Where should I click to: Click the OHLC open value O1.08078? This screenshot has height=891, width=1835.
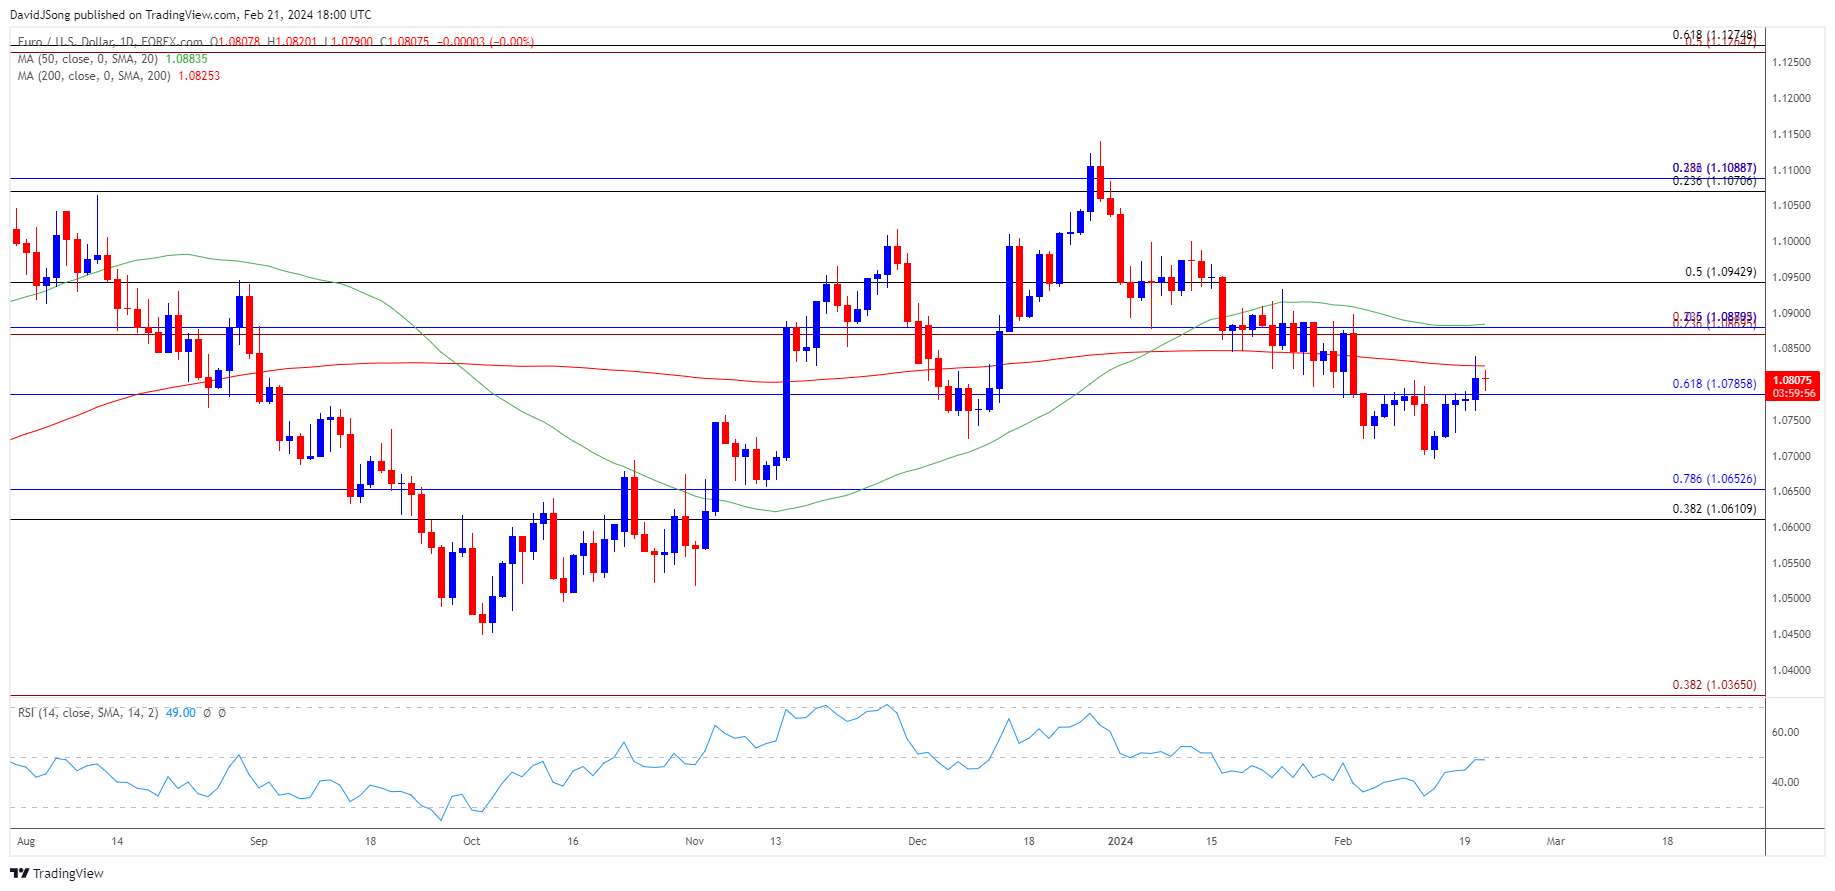pos(236,42)
